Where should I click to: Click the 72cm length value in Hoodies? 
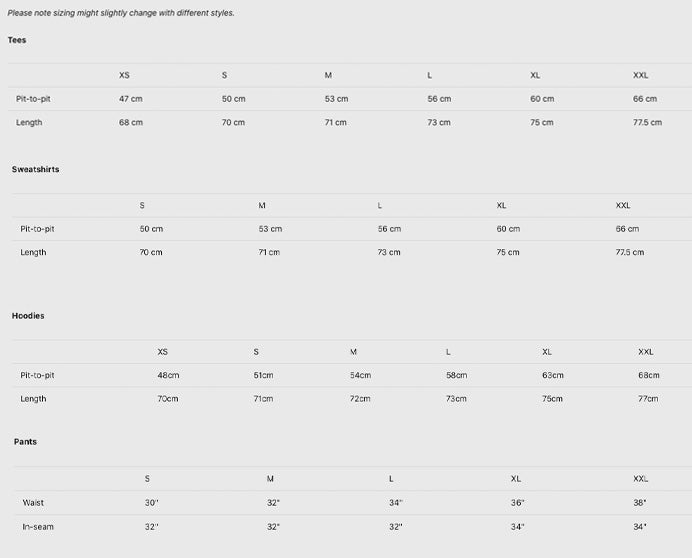point(360,399)
